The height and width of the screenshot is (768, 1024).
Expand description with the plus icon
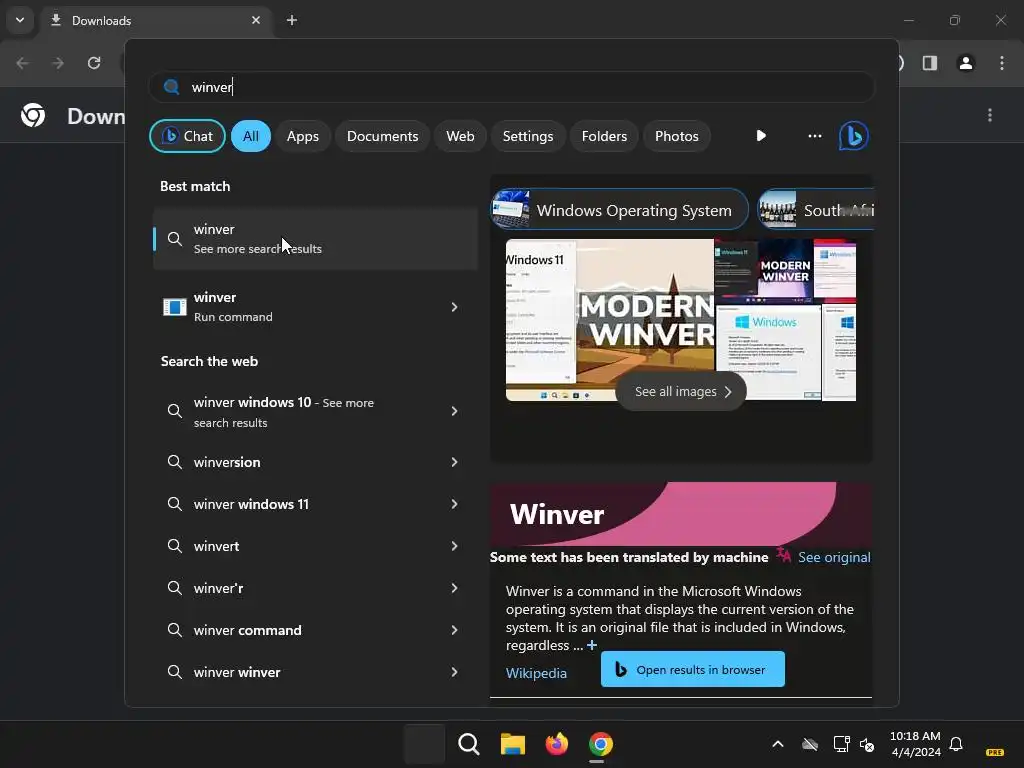(x=592, y=645)
